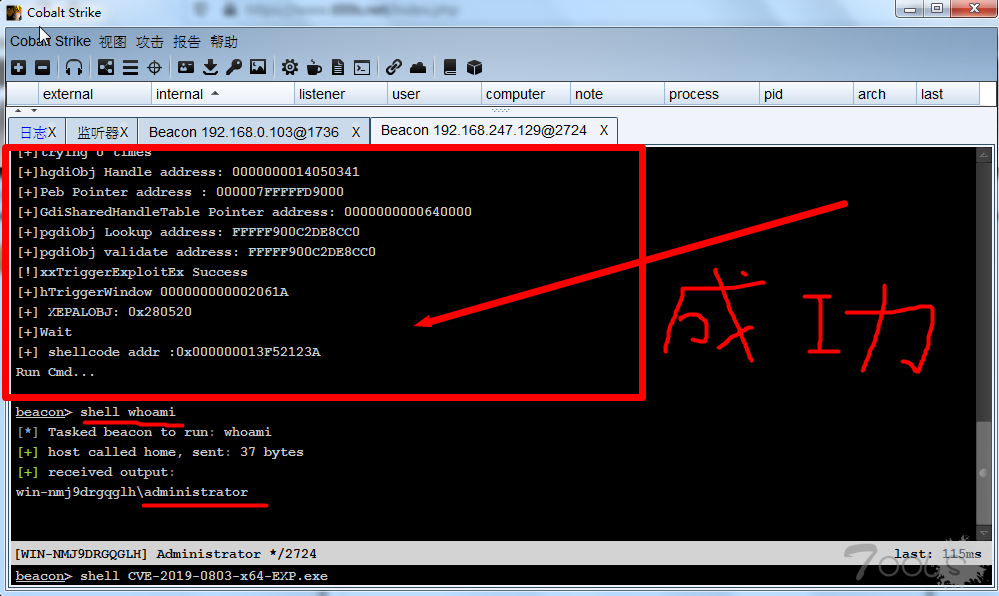Click the console scrollbar down arrow

[x=984, y=533]
